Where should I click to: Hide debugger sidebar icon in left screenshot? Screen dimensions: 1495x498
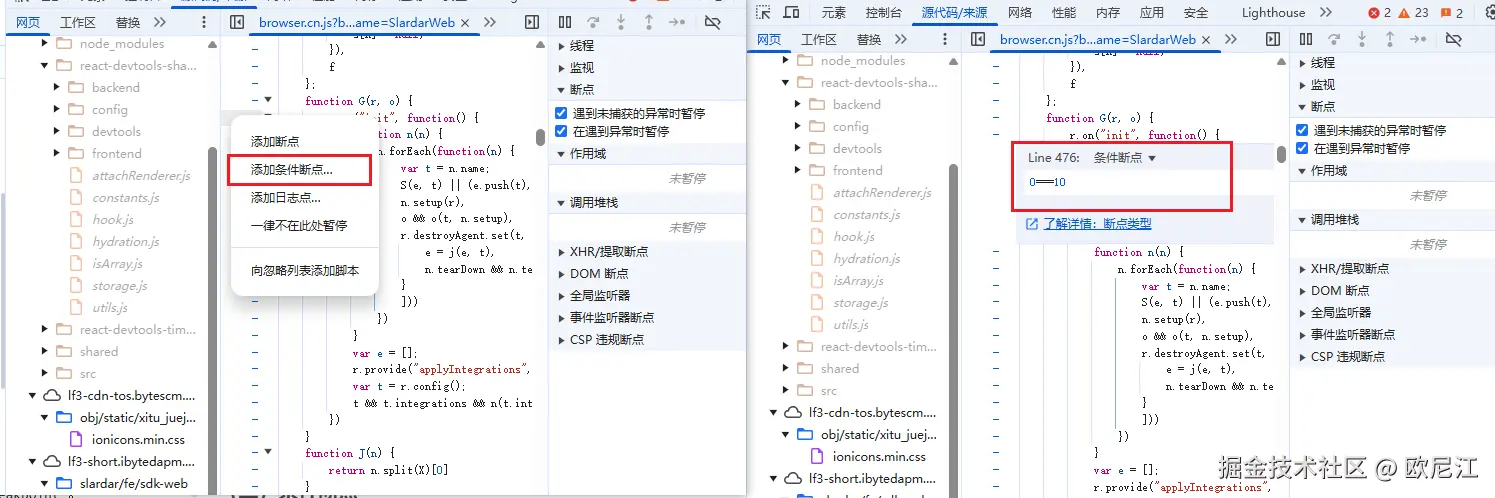tap(532, 22)
